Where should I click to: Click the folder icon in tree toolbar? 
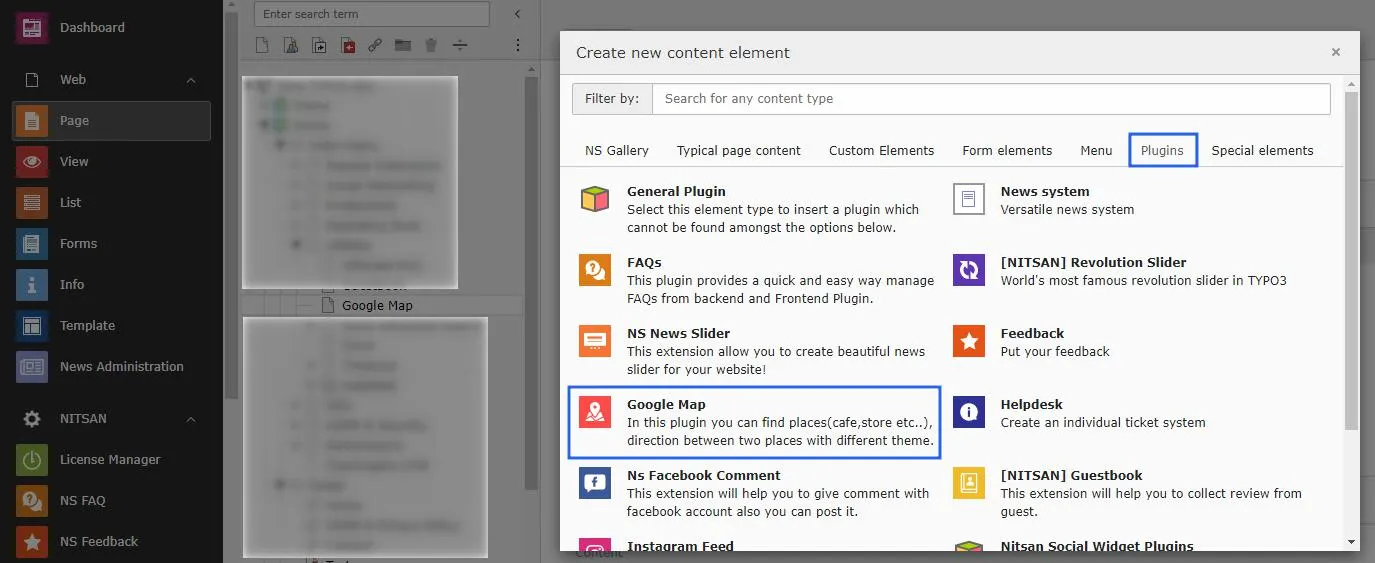click(x=403, y=45)
